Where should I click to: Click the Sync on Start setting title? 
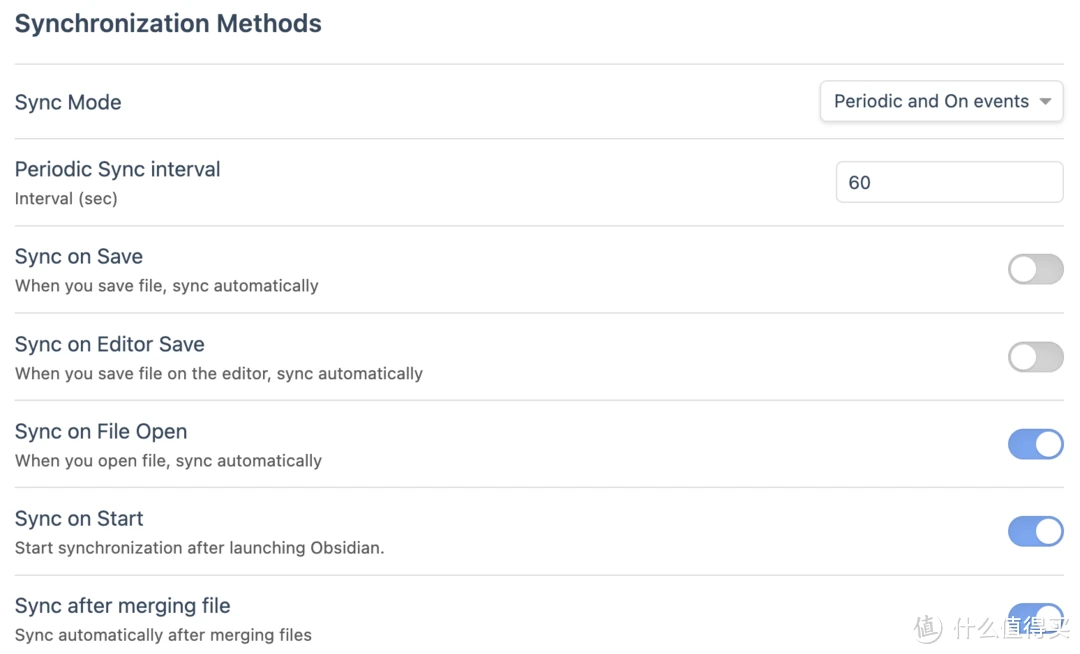(x=79, y=518)
